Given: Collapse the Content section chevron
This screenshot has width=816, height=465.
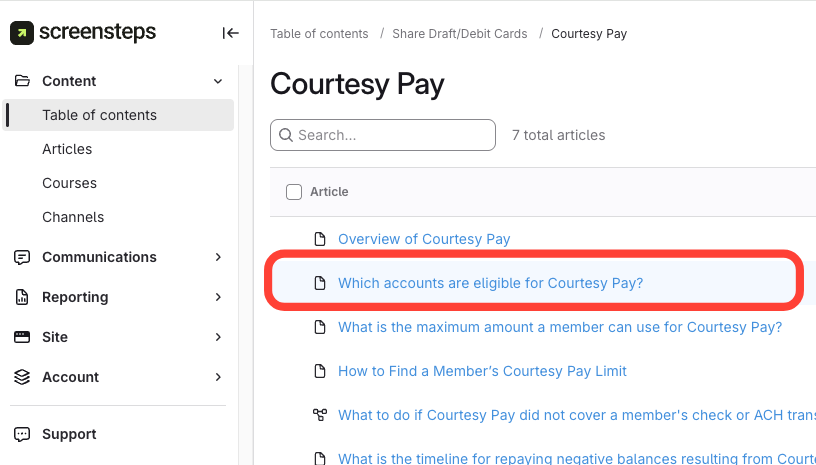Looking at the screenshot, I should pyautogui.click(x=218, y=81).
